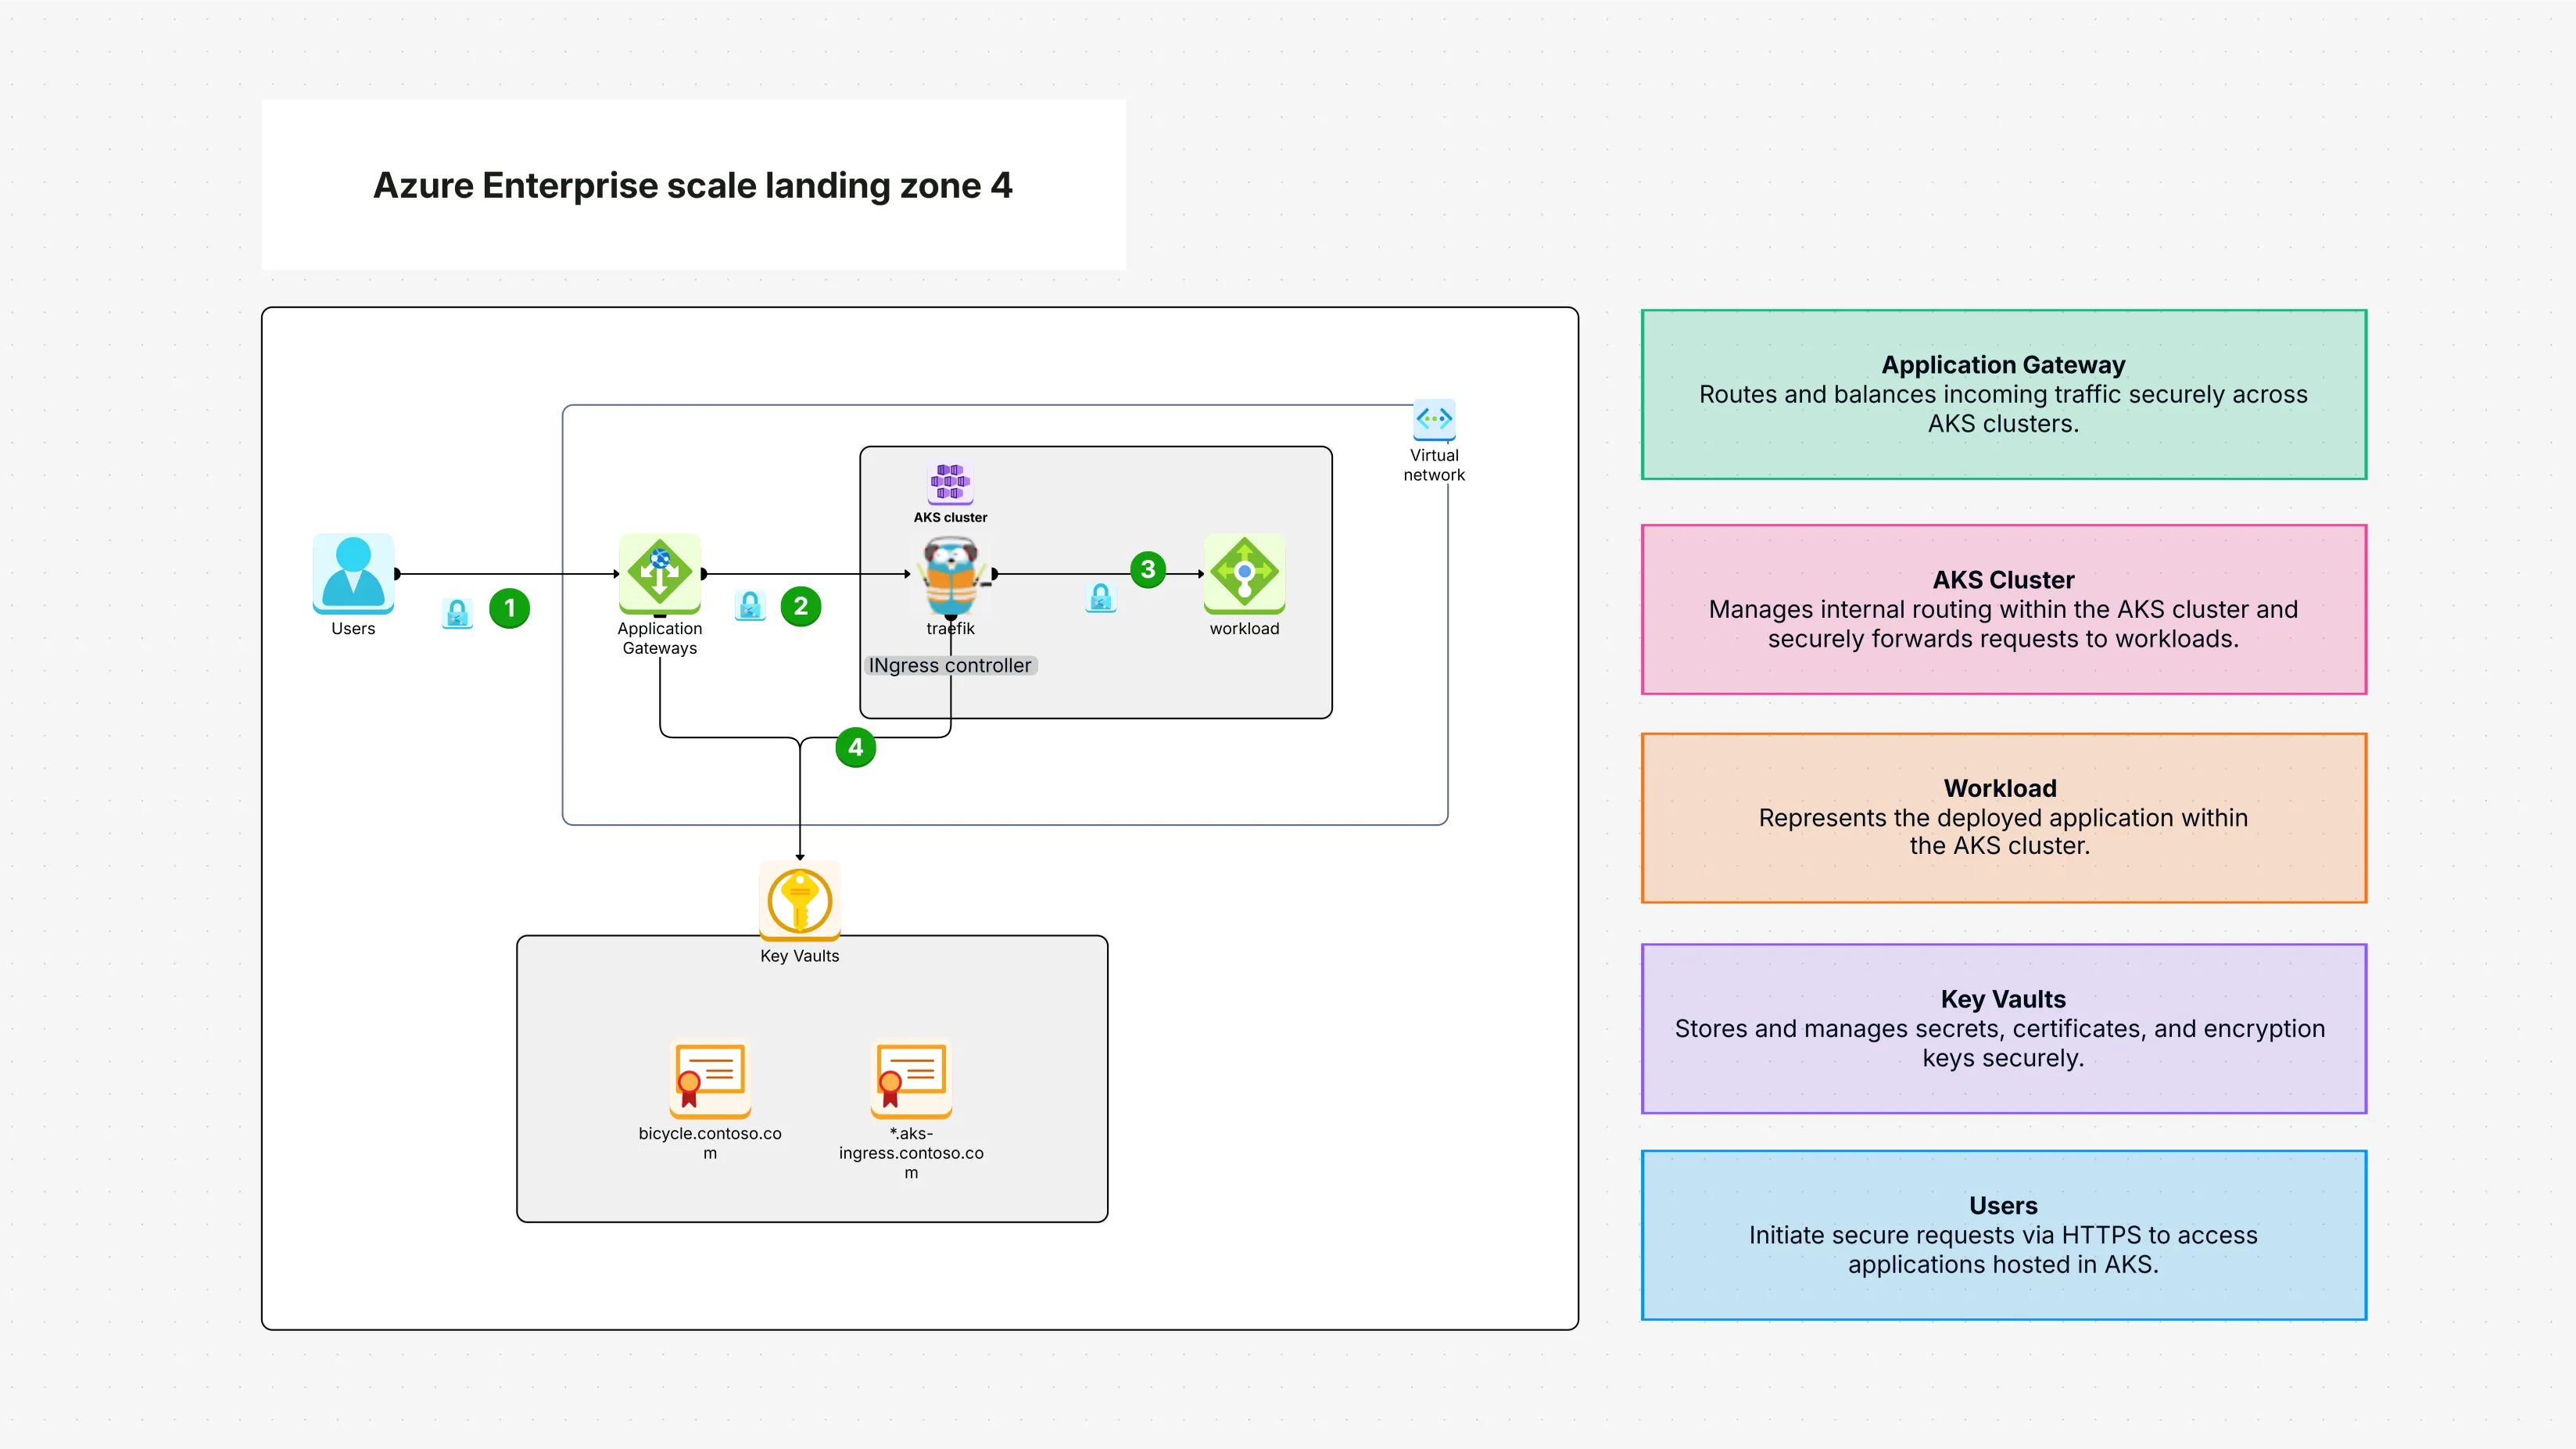
Task: Click the green Application Gateway description panel
Action: [x=2002, y=396]
